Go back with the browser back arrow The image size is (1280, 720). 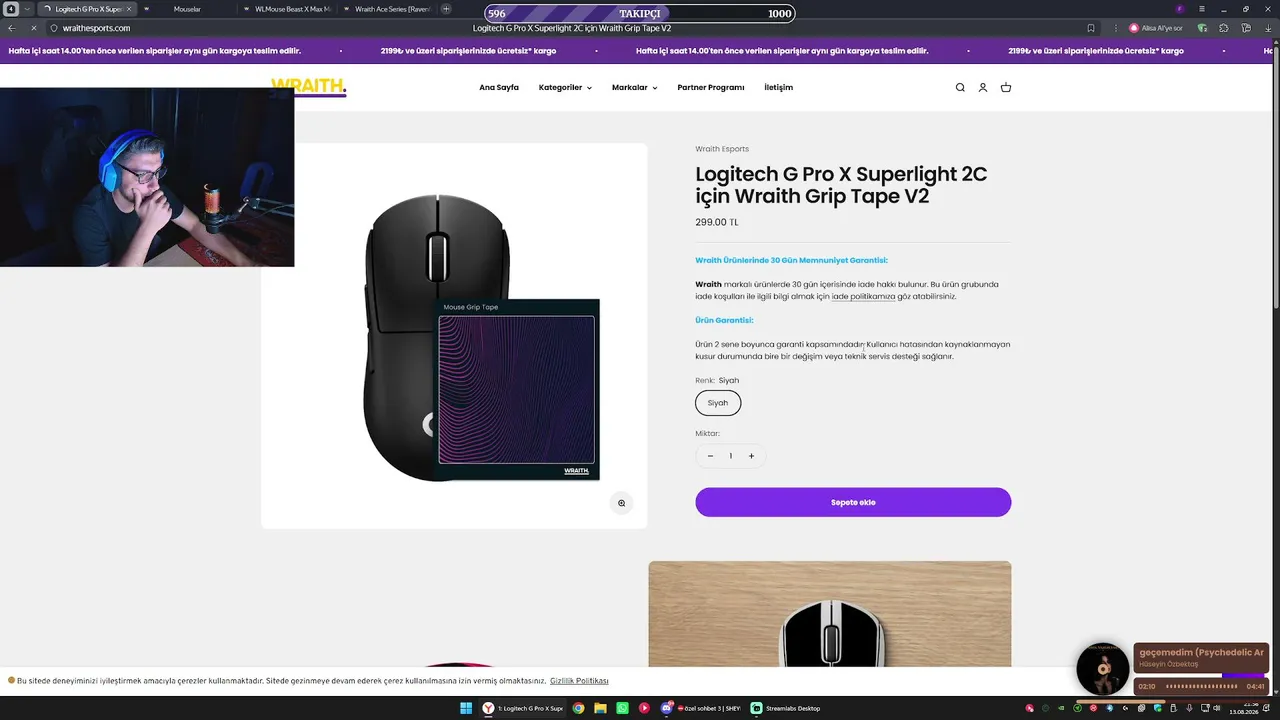tap(12, 28)
